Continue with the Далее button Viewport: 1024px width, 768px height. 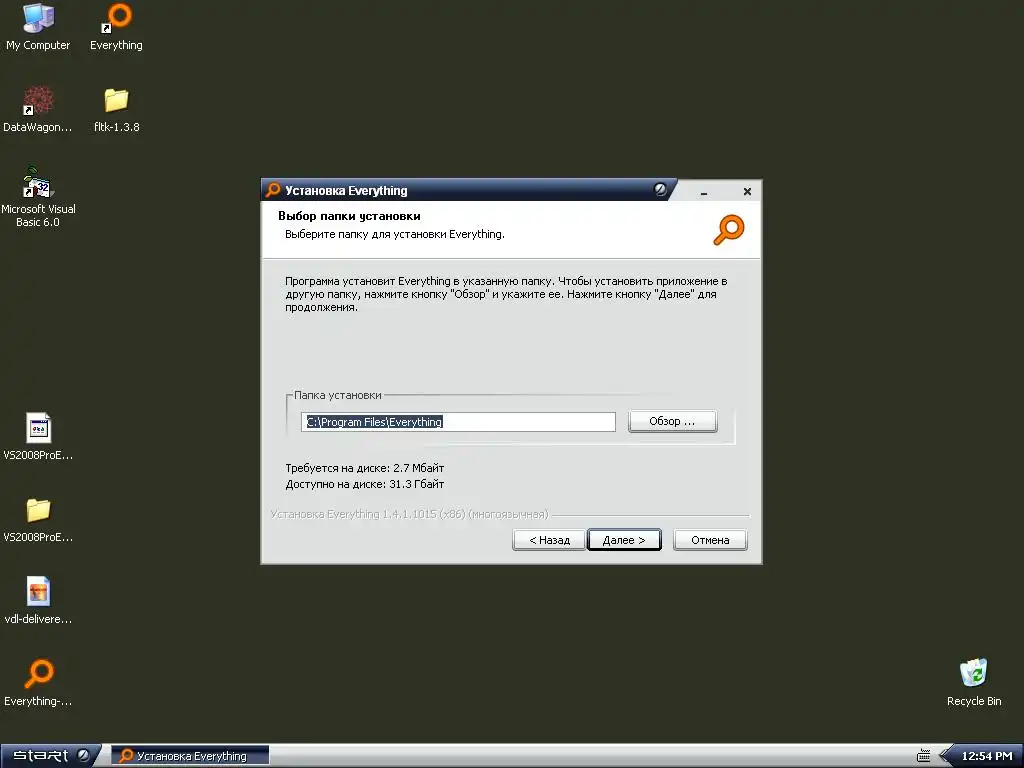[624, 540]
